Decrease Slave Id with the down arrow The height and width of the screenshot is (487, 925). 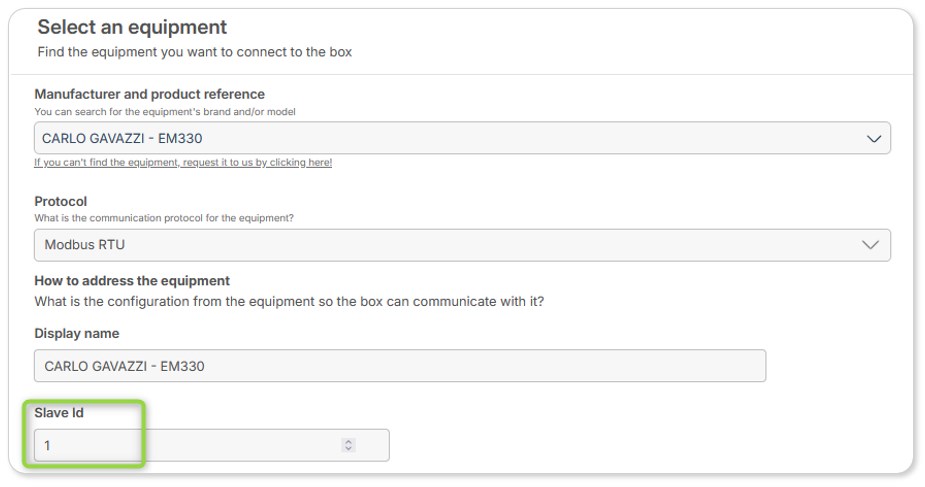click(348, 449)
